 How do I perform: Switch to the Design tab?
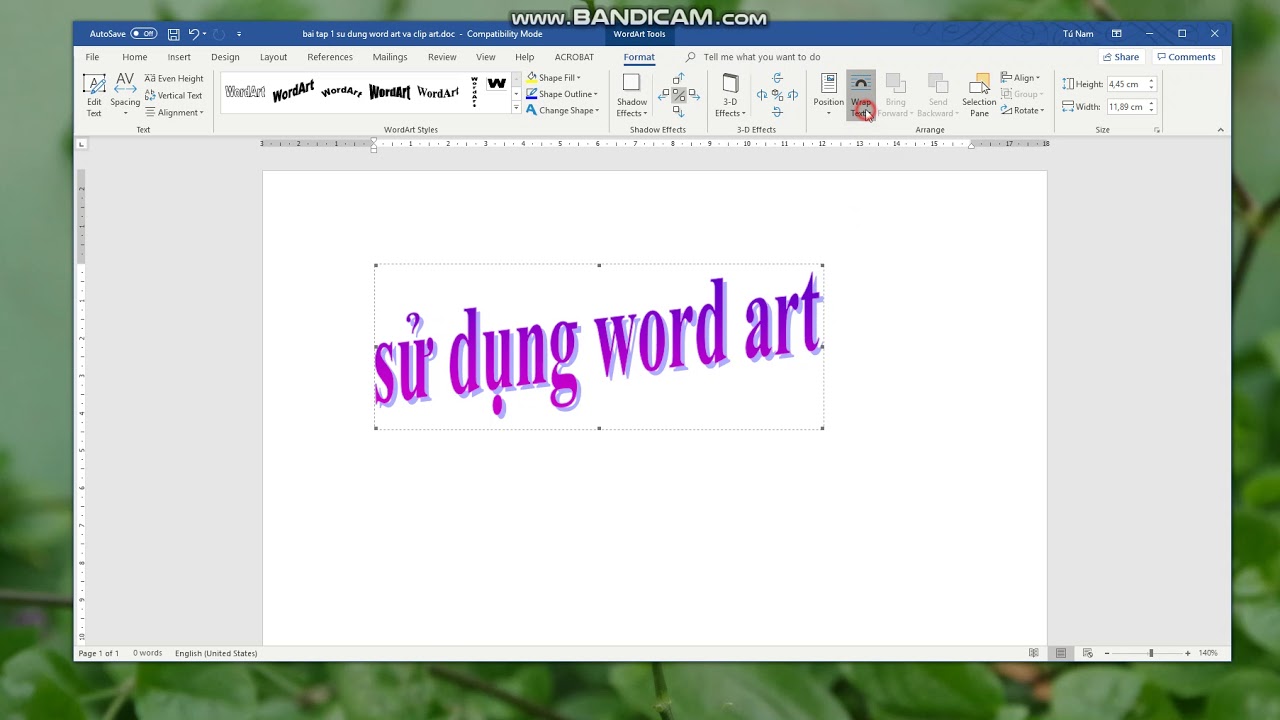pos(225,57)
